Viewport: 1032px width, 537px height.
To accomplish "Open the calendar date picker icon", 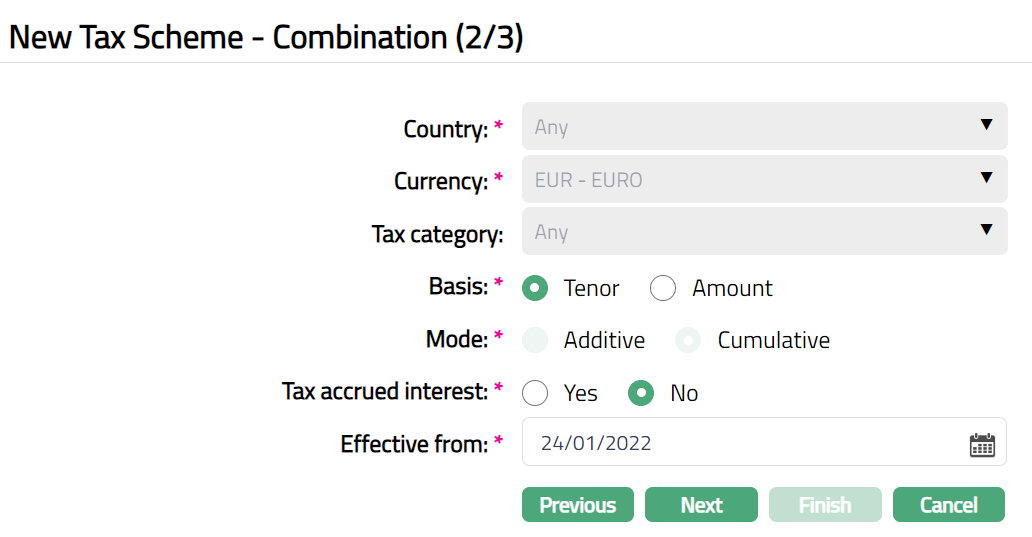I will pyautogui.click(x=982, y=445).
